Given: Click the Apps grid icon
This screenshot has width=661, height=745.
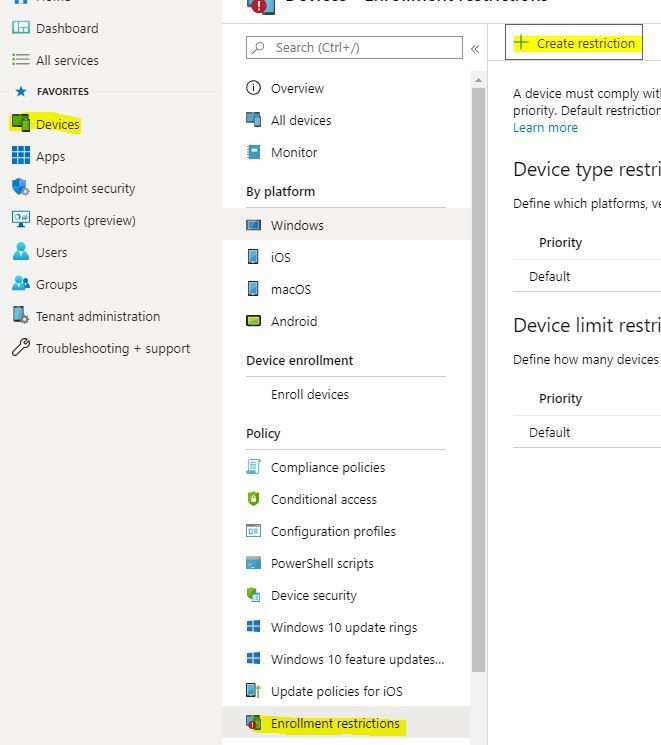Looking at the screenshot, I should click(20, 155).
